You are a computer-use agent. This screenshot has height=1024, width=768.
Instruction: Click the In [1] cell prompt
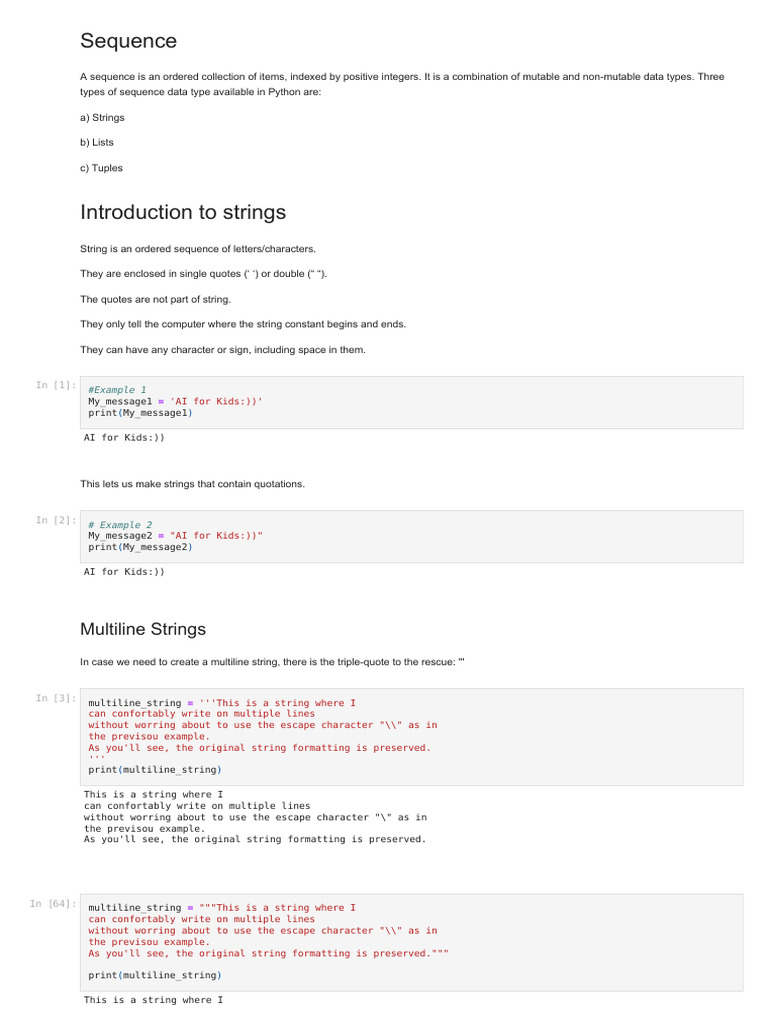click(55, 385)
